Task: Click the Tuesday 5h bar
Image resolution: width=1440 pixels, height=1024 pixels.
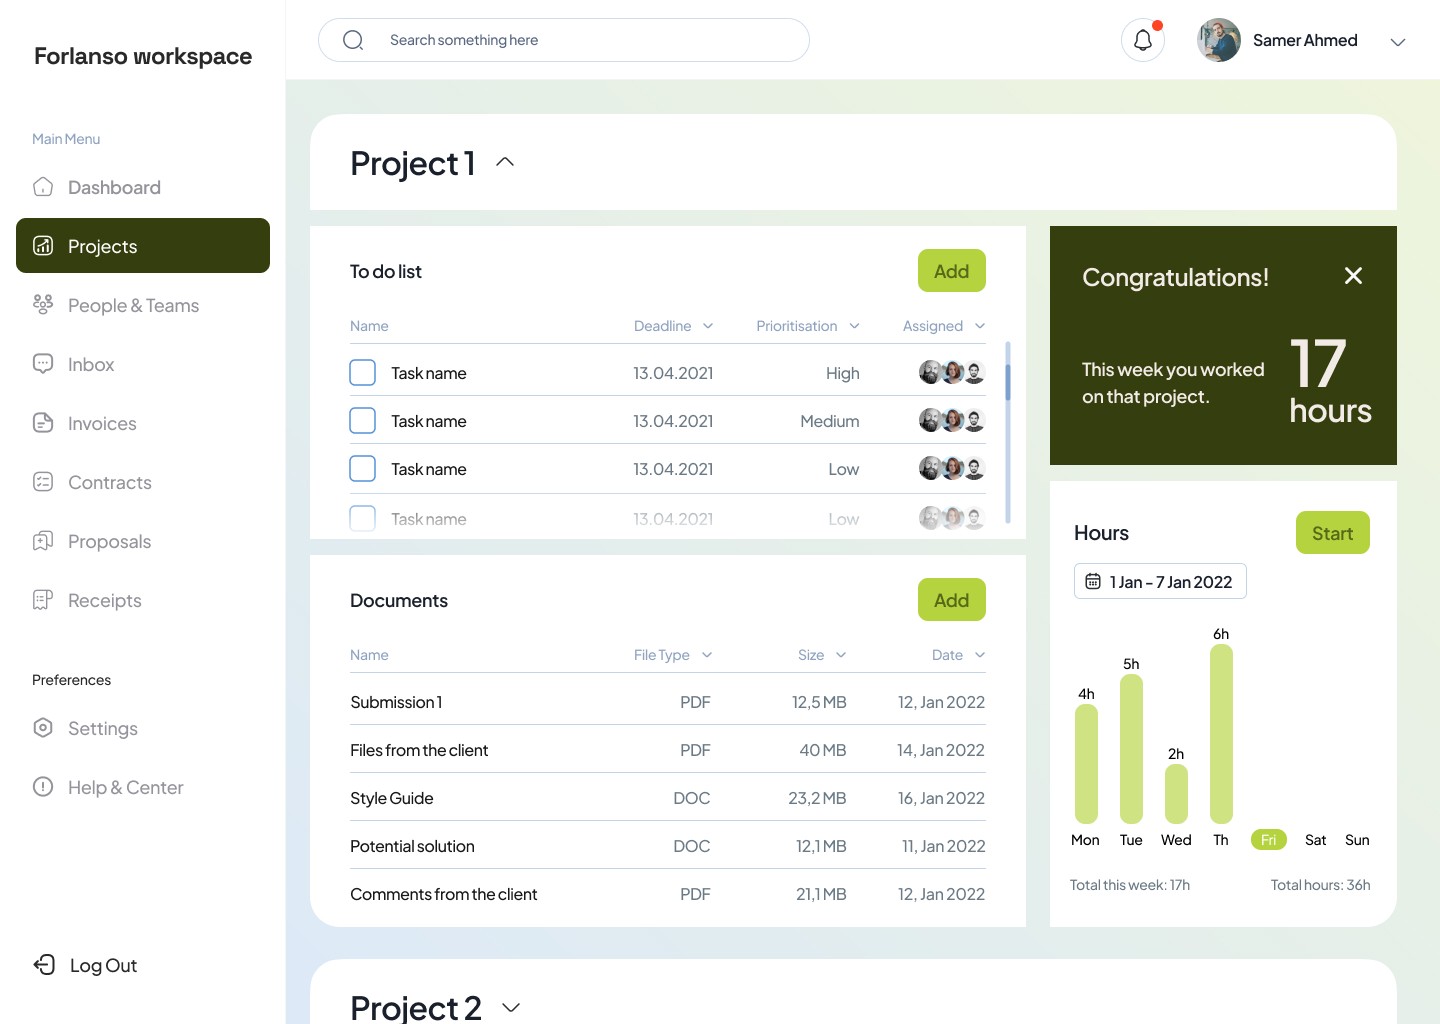Action: tap(1131, 749)
